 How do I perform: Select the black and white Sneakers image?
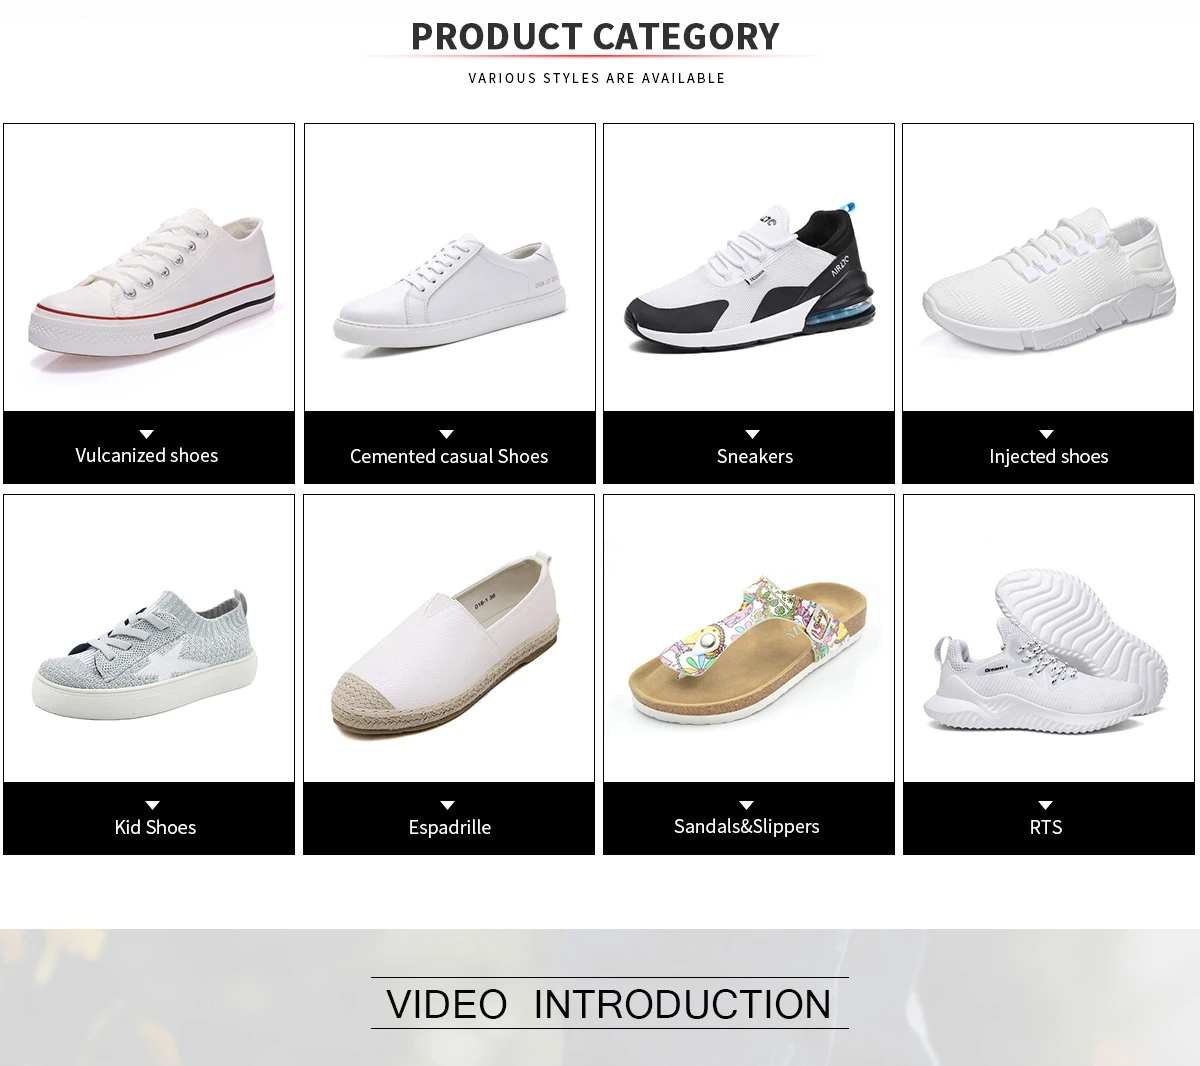pyautogui.click(x=749, y=267)
